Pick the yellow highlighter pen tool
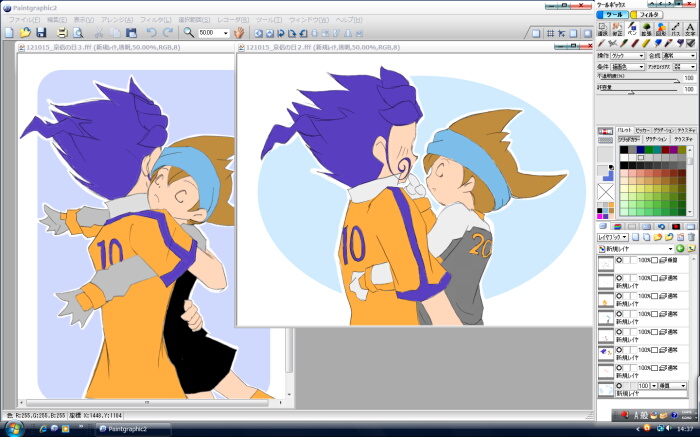The height and width of the screenshot is (437, 700). 646,43
